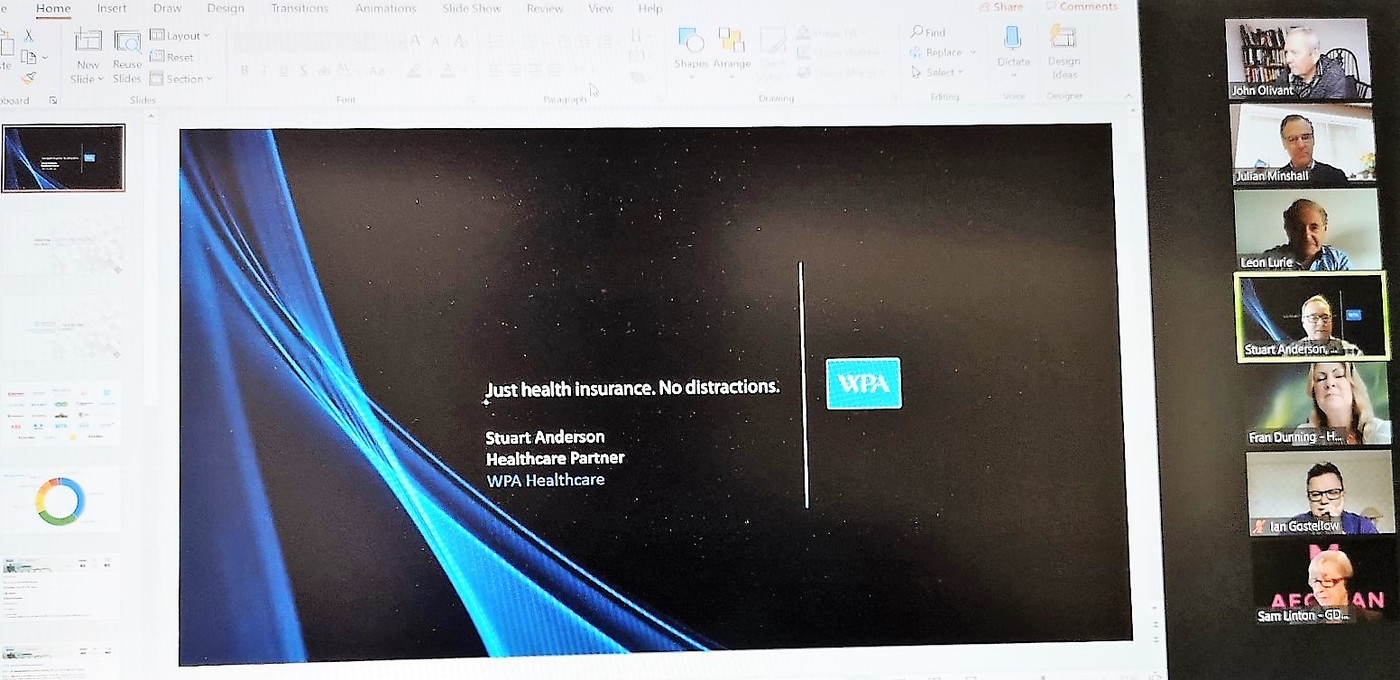The image size is (1400, 680).
Task: Click the text Highlight Color icon
Action: click(x=412, y=70)
